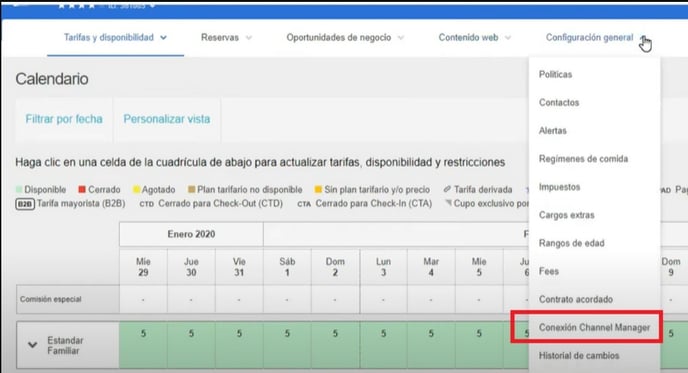Open the Oportunidades de negocio menu
Image resolution: width=688 pixels, height=373 pixels.
pyautogui.click(x=345, y=37)
